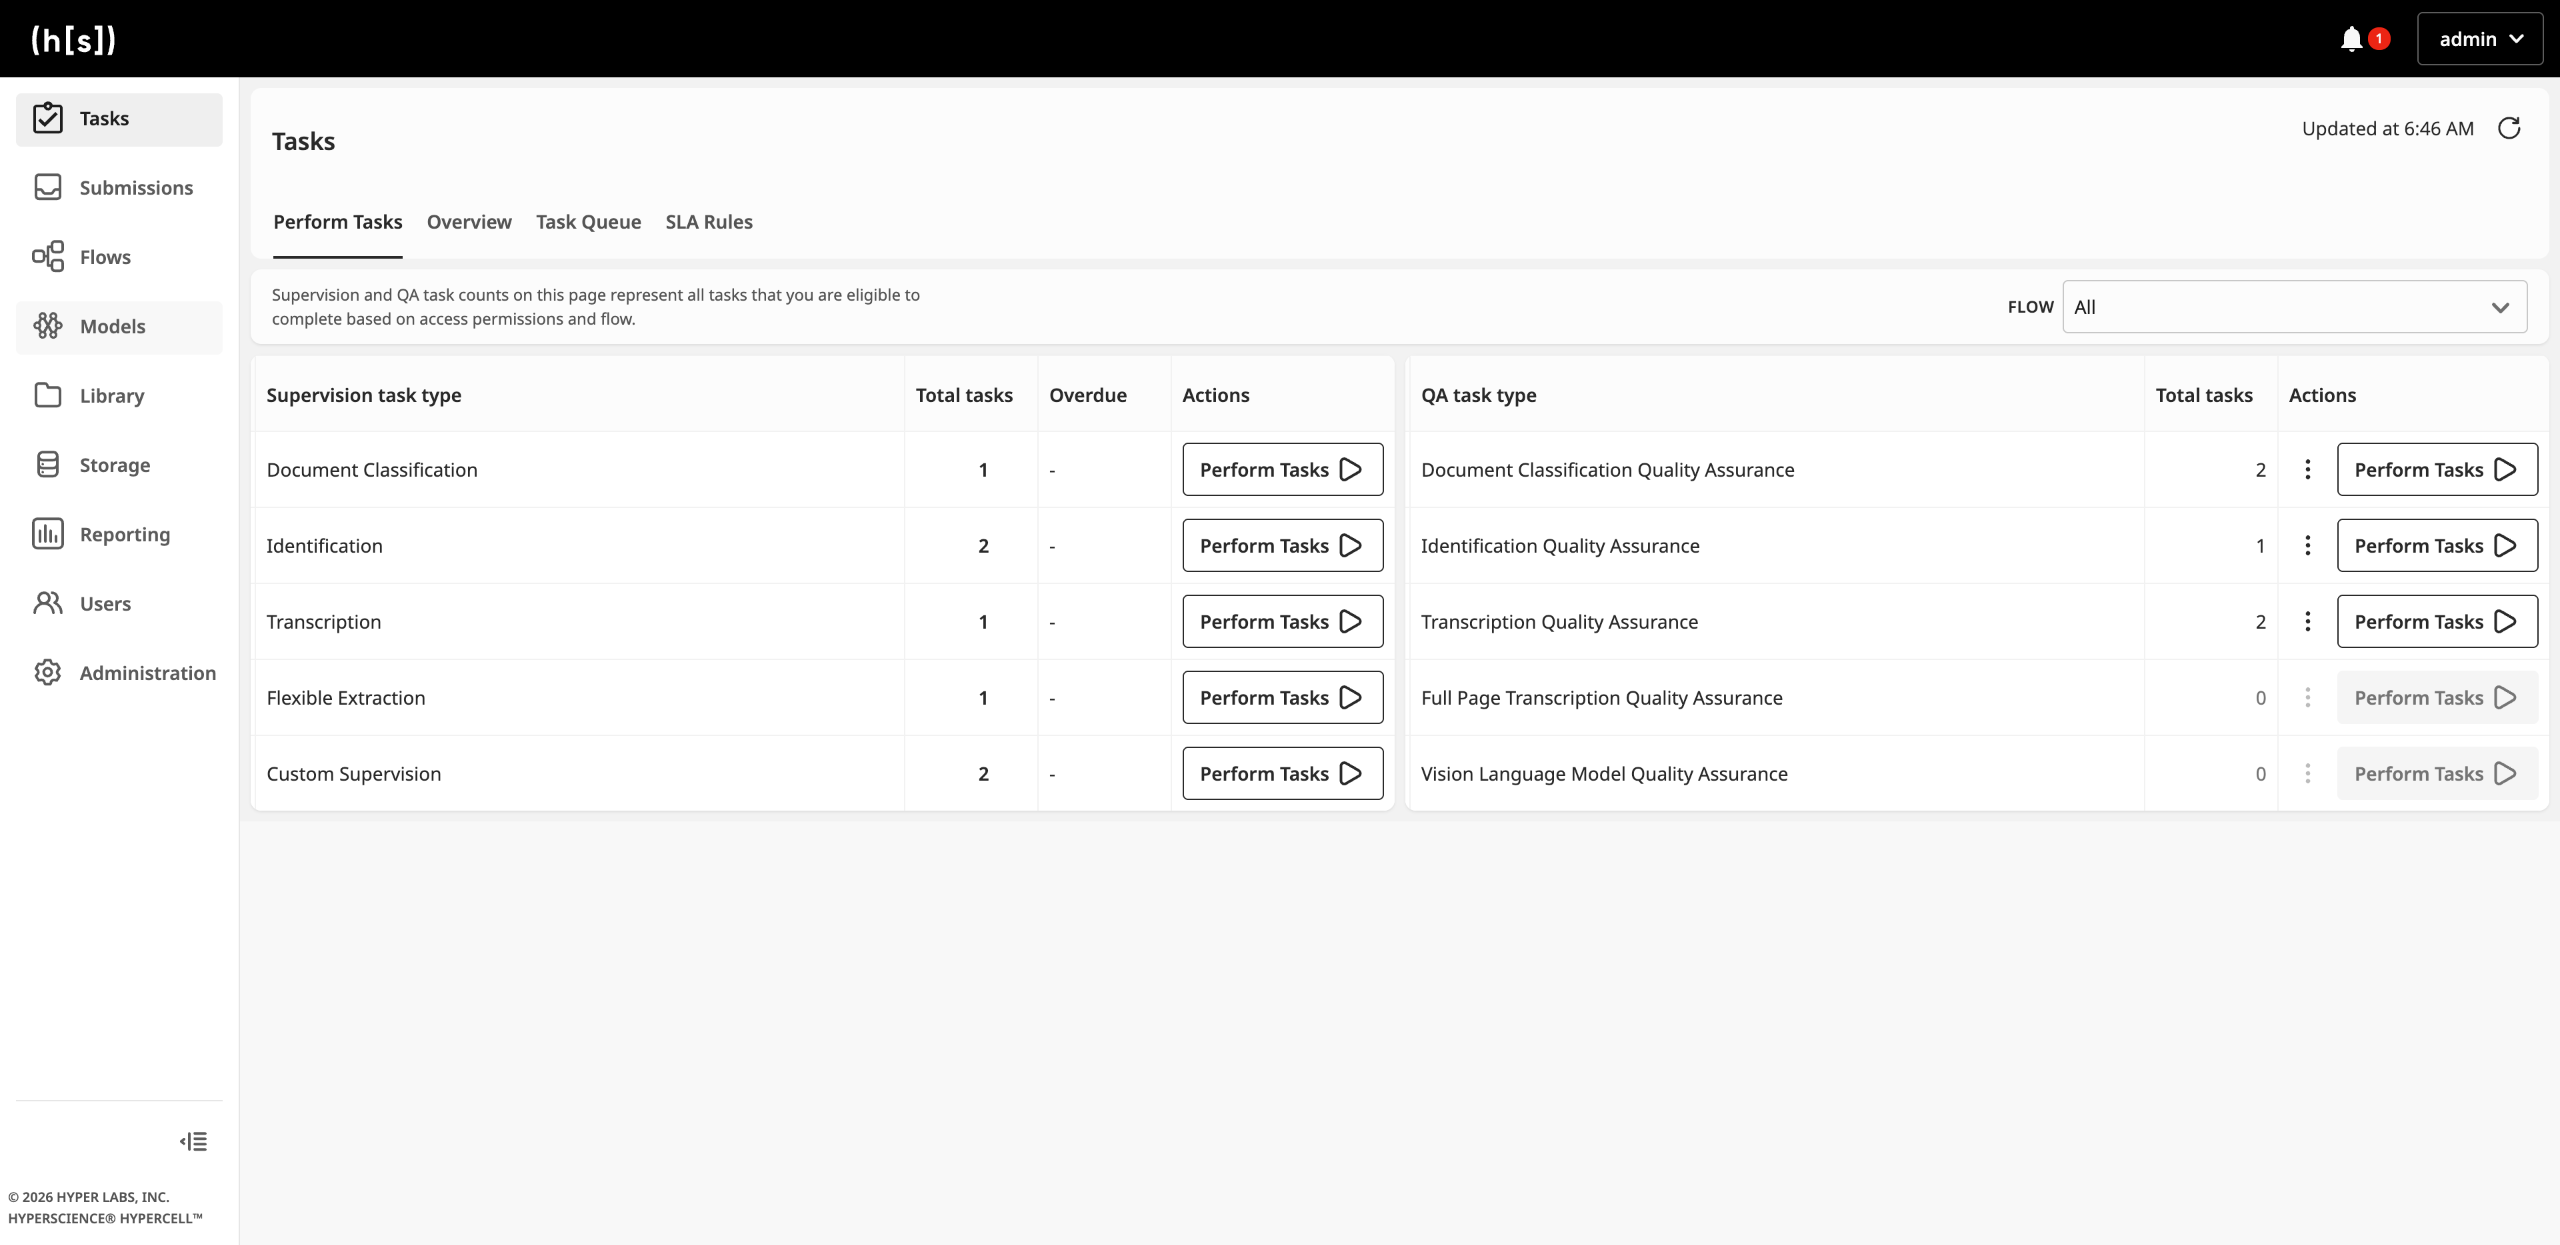
Task: Click the notification bell icon
Action: [x=2351, y=39]
